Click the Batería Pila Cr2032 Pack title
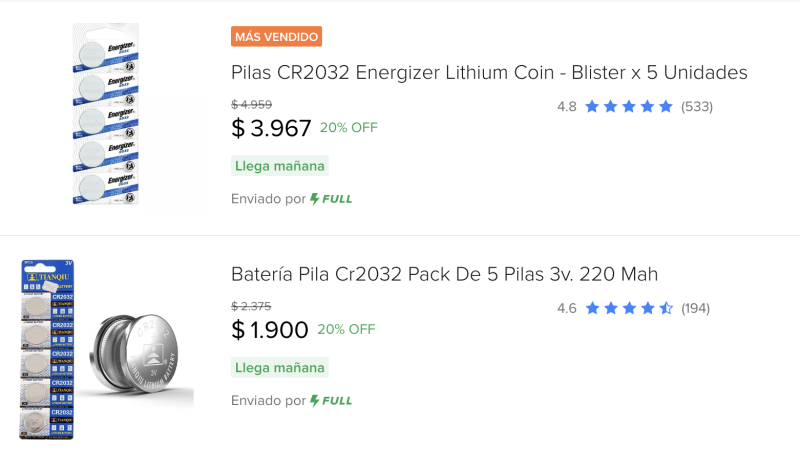 click(x=444, y=274)
